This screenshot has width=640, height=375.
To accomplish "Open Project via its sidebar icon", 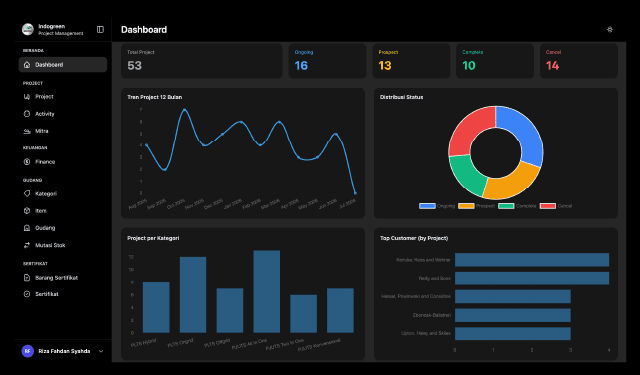I will coord(27,97).
